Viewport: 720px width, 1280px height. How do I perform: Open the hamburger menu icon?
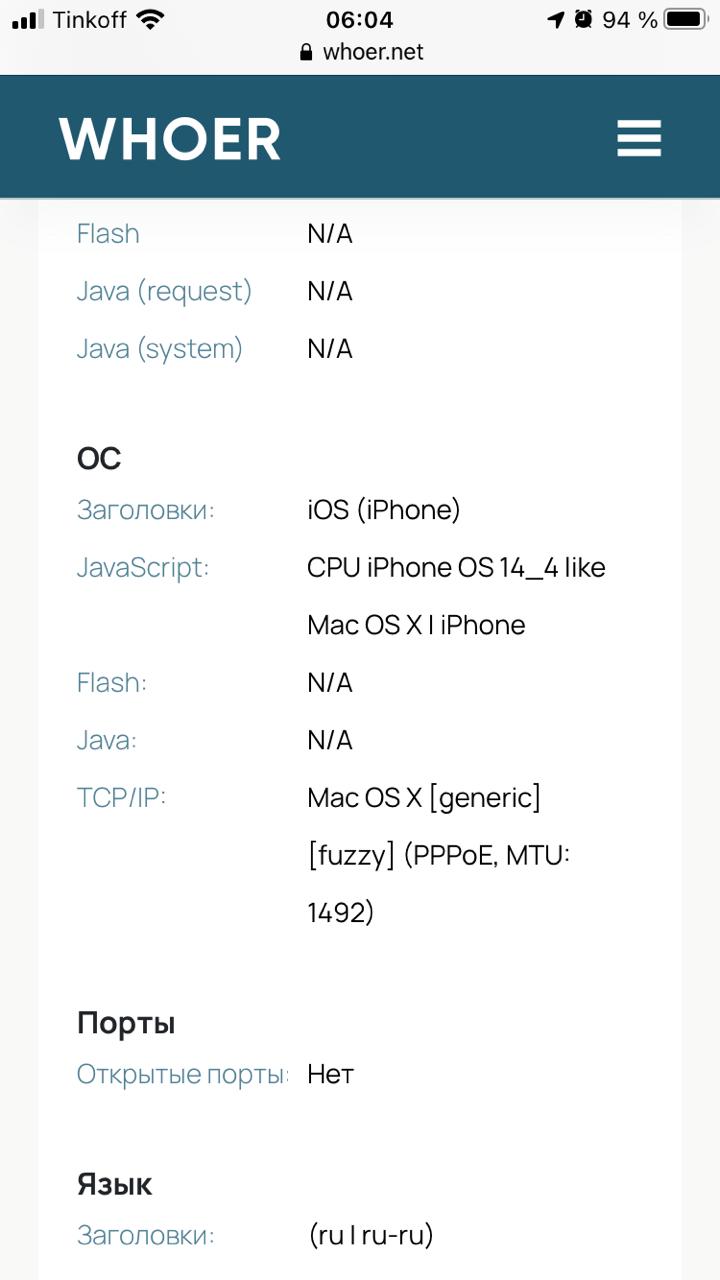pyautogui.click(x=639, y=138)
